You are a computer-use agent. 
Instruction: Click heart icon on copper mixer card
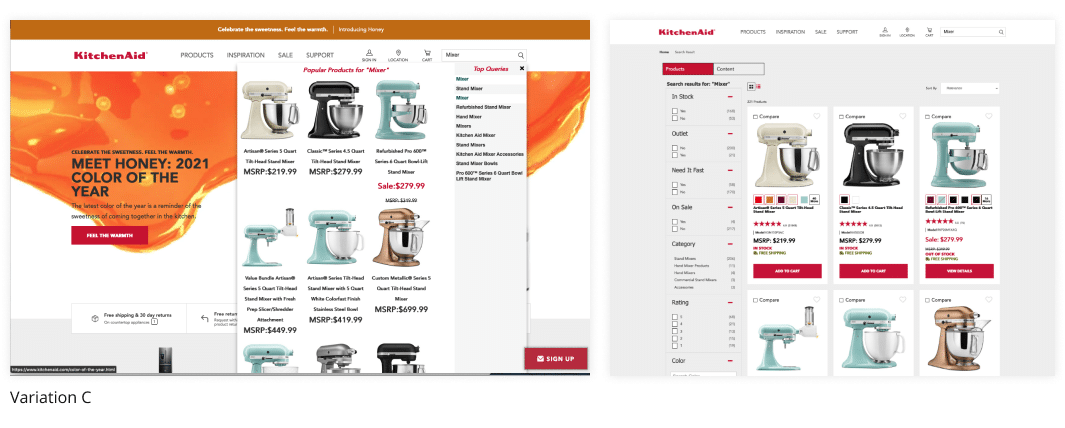point(988,299)
